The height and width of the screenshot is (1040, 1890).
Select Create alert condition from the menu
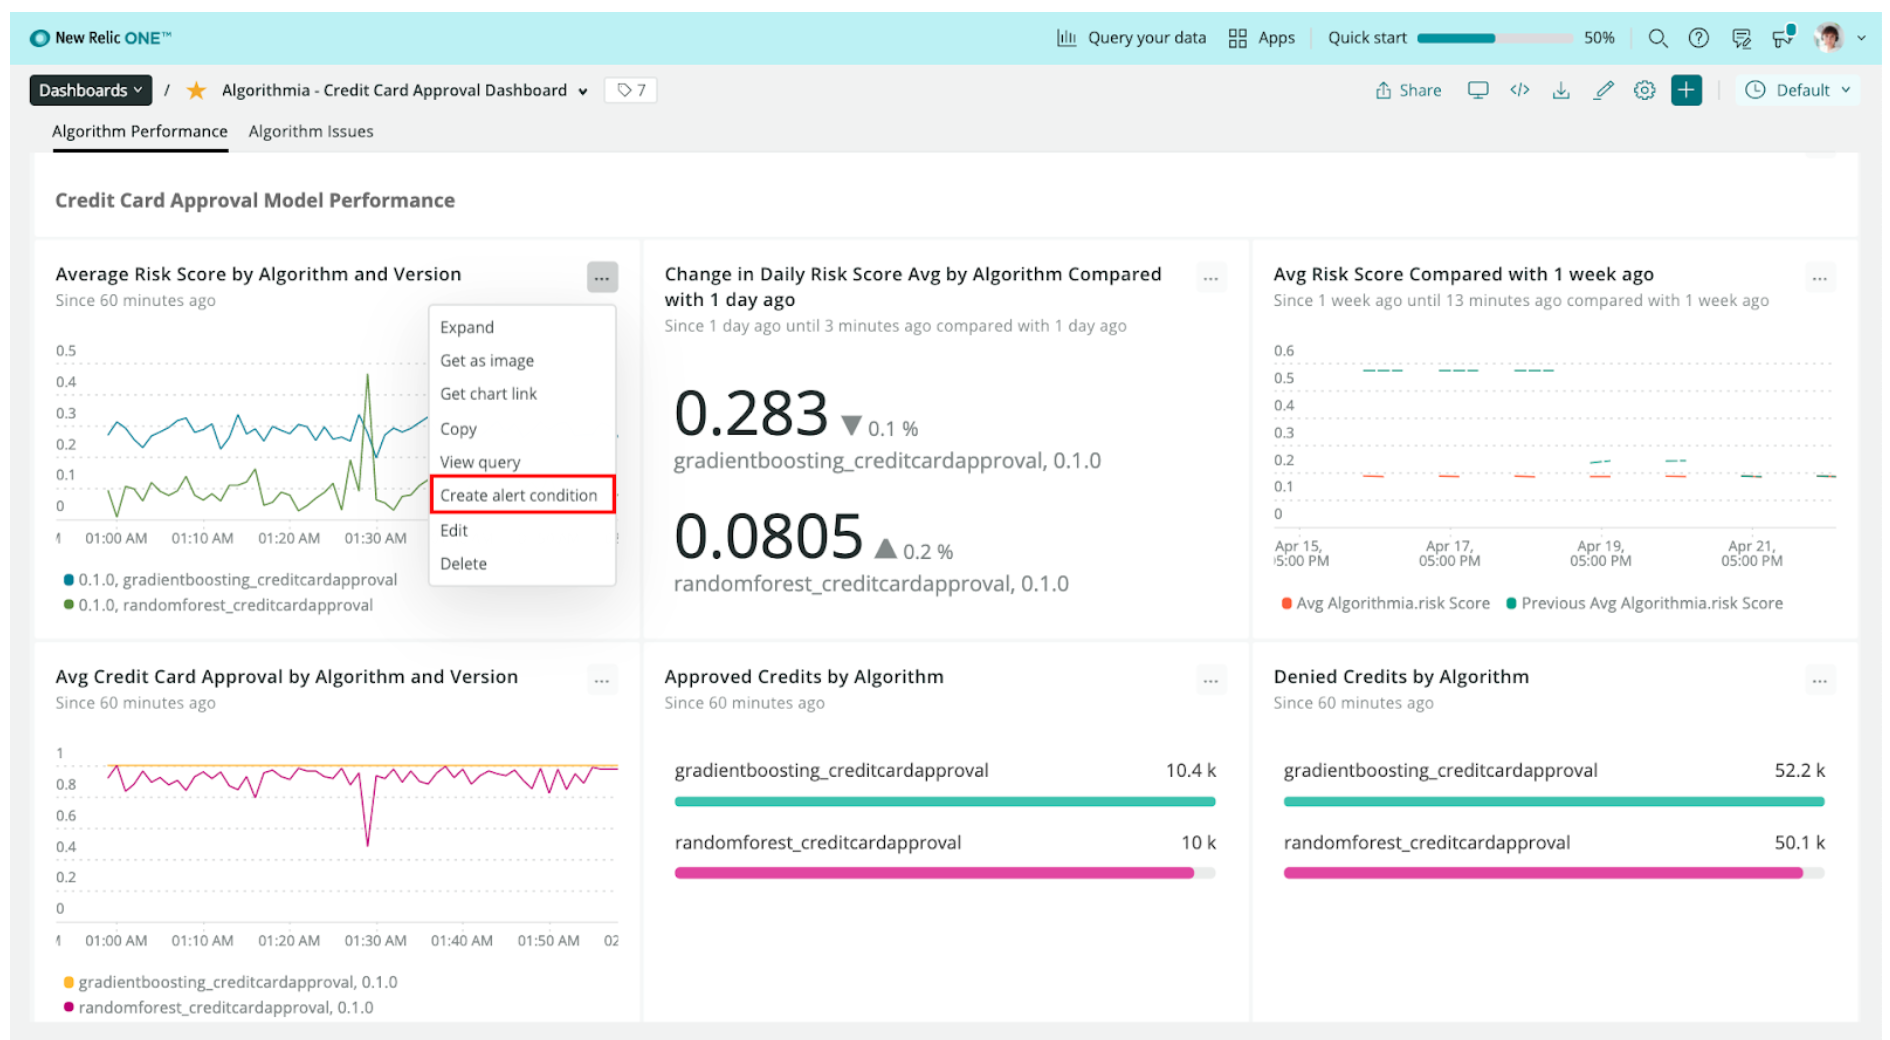[521, 495]
